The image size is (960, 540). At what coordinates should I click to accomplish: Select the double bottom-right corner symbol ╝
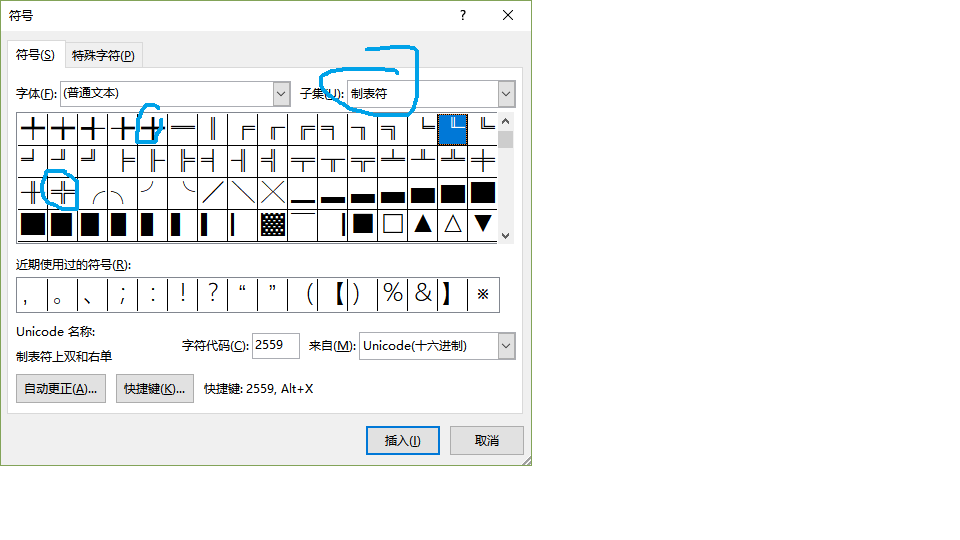tap(92, 161)
